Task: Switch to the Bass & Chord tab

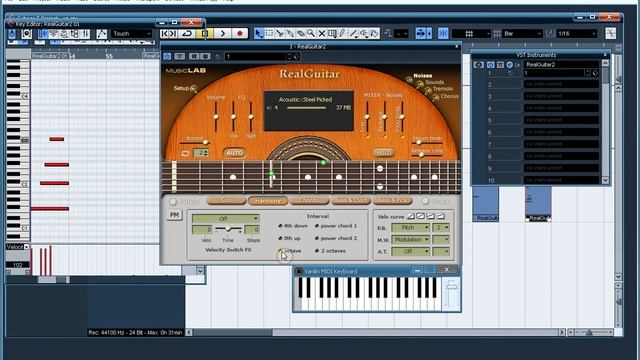Action: click(x=351, y=200)
